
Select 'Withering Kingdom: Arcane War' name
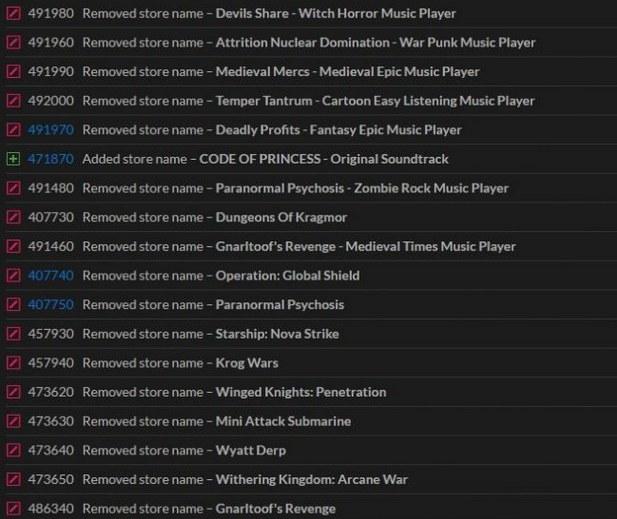[x=312, y=480]
